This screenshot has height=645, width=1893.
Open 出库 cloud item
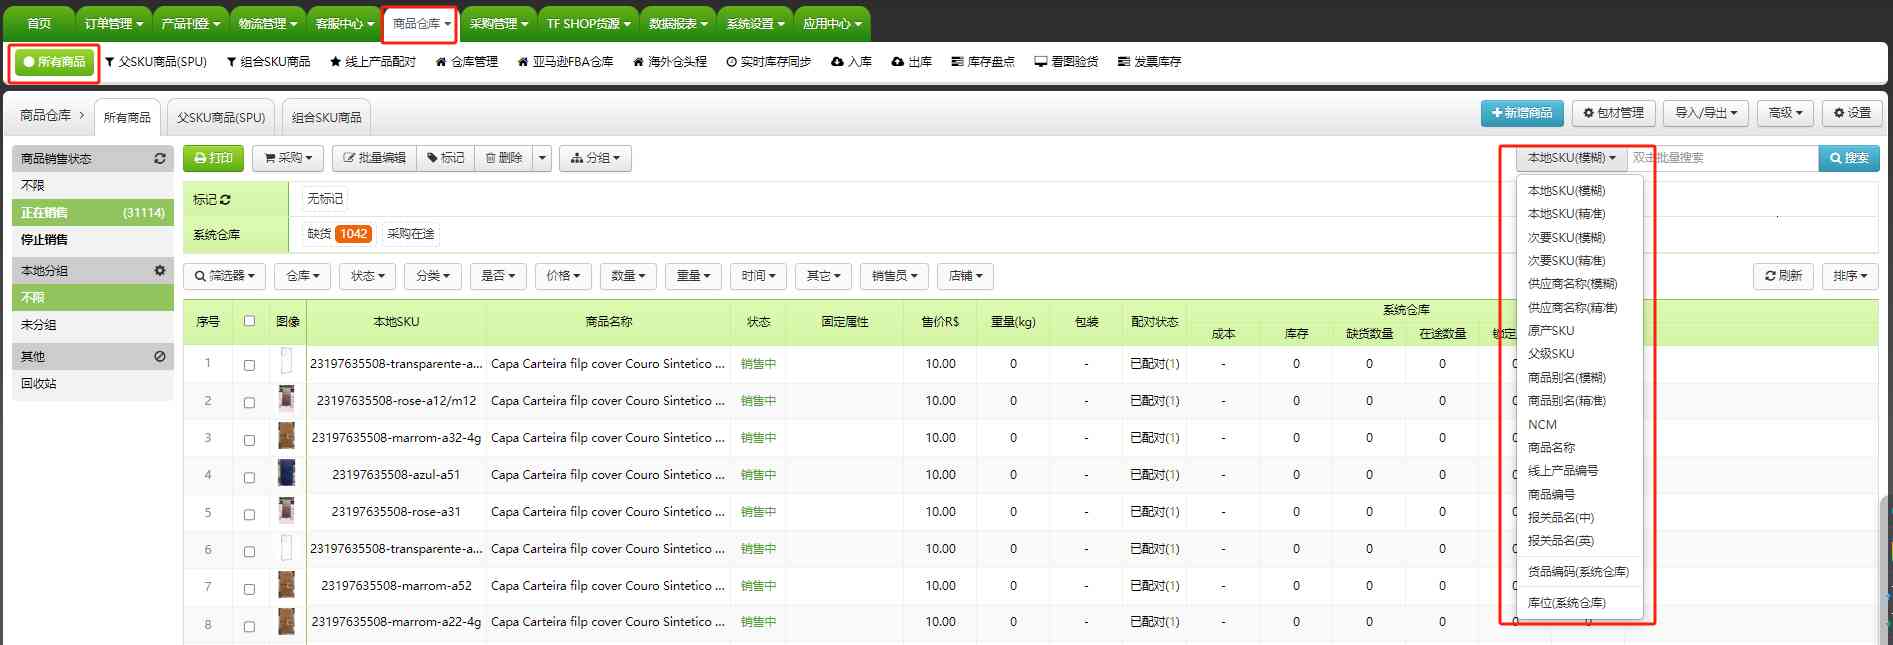coord(912,62)
